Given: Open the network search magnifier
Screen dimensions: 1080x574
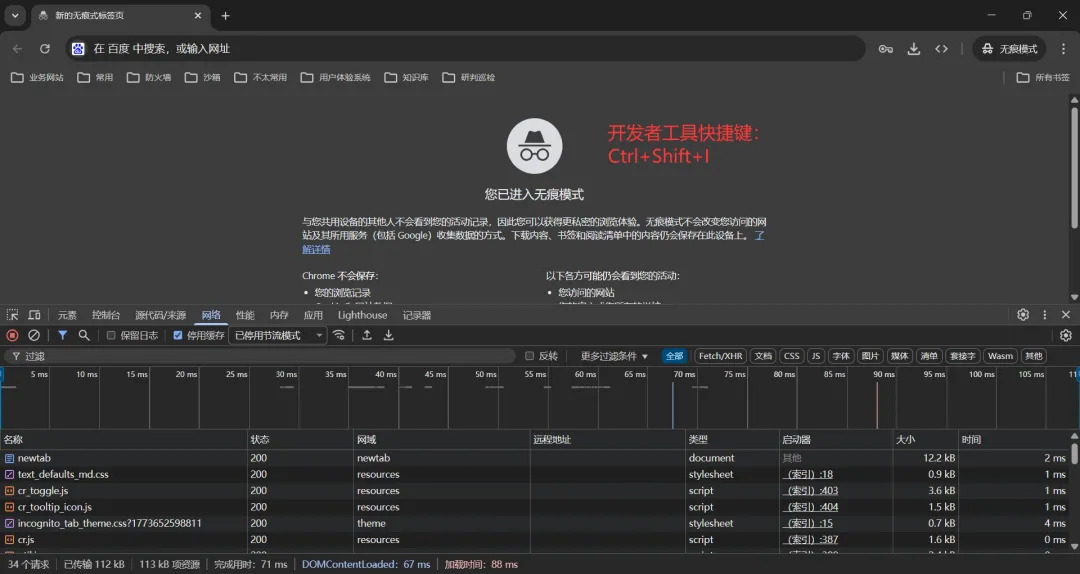Looking at the screenshot, I should [x=84, y=336].
